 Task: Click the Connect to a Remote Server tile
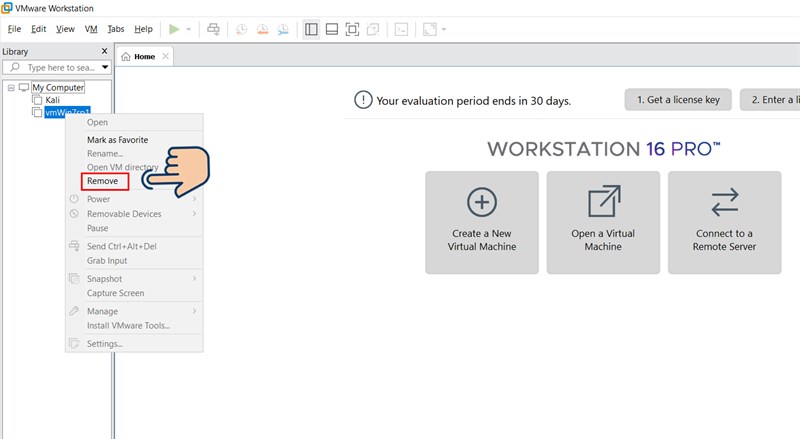point(724,222)
